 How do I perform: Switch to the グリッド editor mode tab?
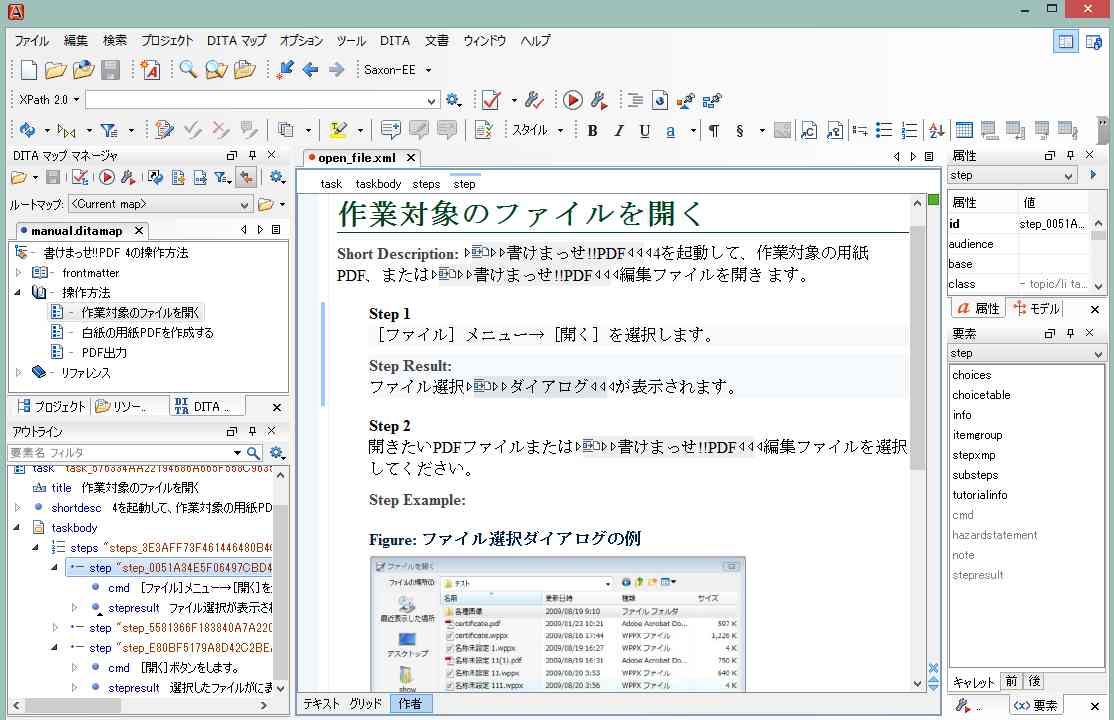click(x=366, y=704)
